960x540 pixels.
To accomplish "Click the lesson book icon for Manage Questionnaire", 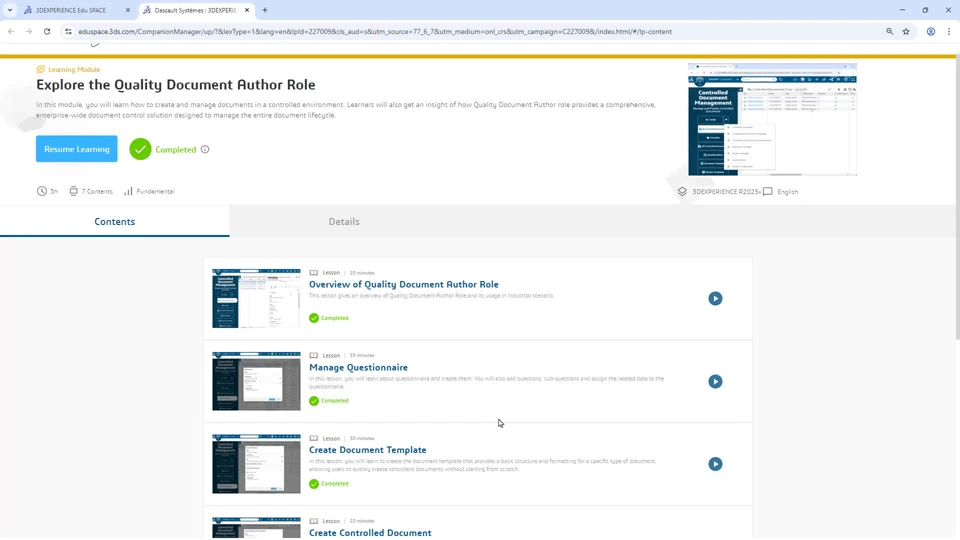I will [x=313, y=355].
